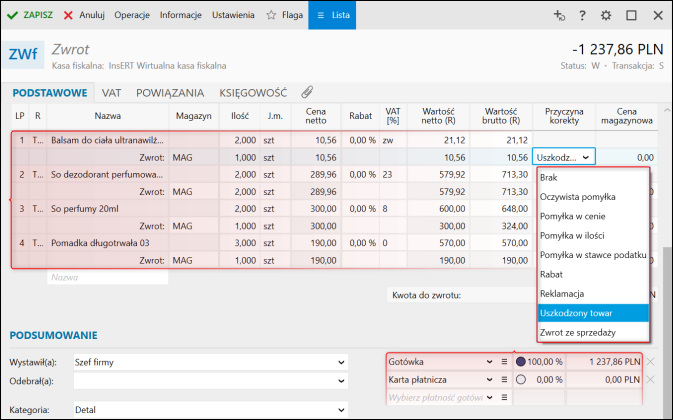The image size is (673, 420).
Task: Open the Gotówka payment row menu icon
Action: coord(505,361)
